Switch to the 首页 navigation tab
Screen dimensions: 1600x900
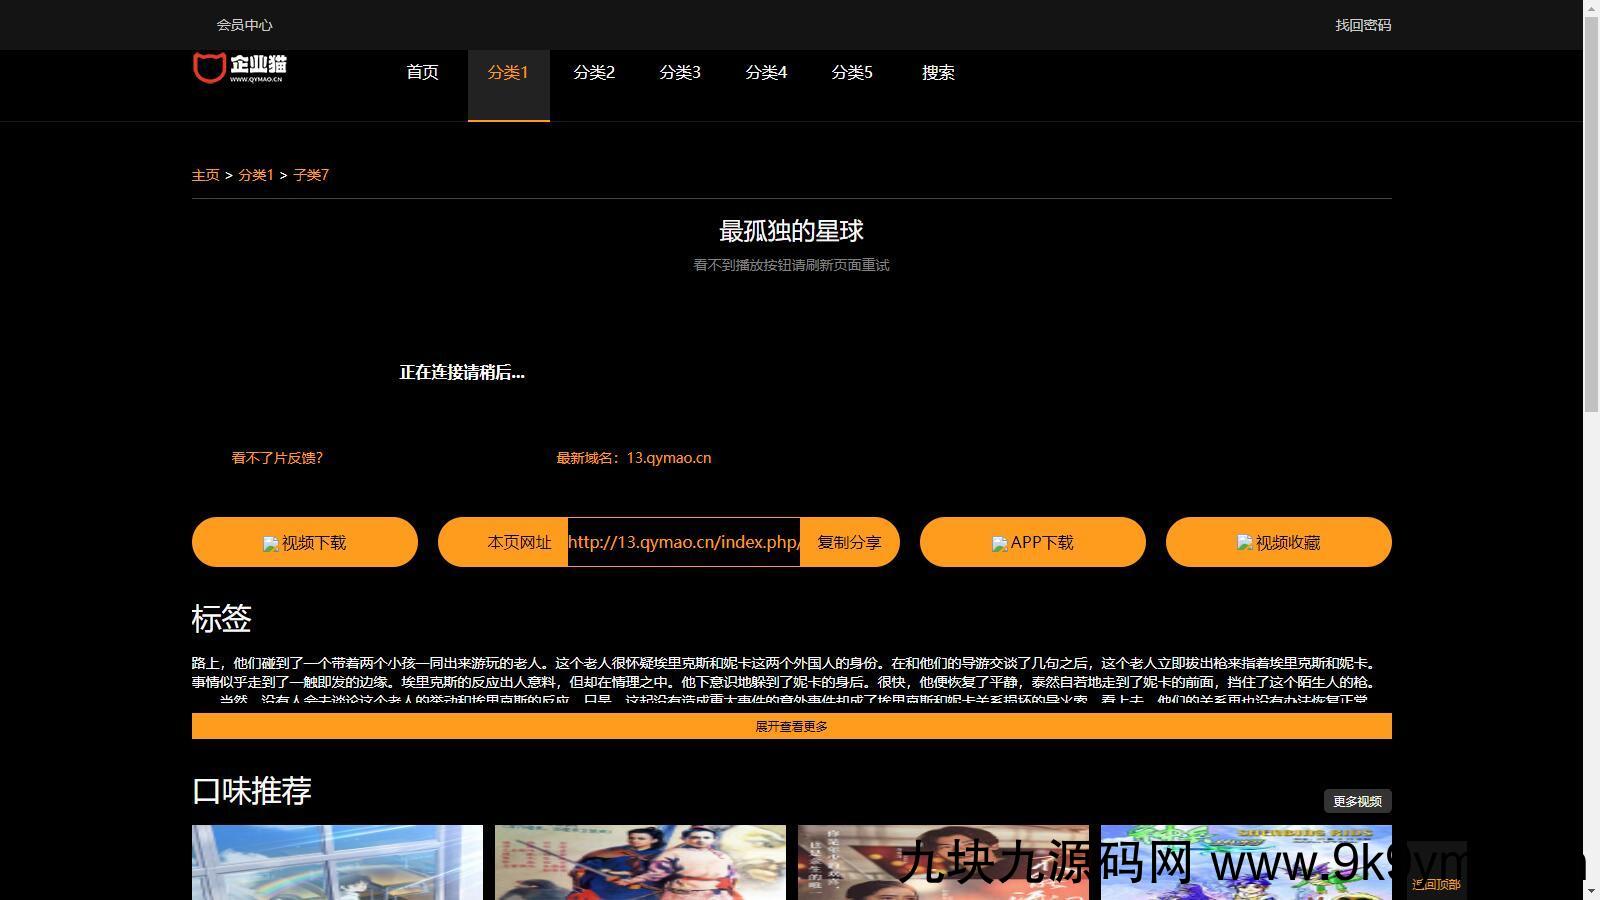click(x=422, y=72)
